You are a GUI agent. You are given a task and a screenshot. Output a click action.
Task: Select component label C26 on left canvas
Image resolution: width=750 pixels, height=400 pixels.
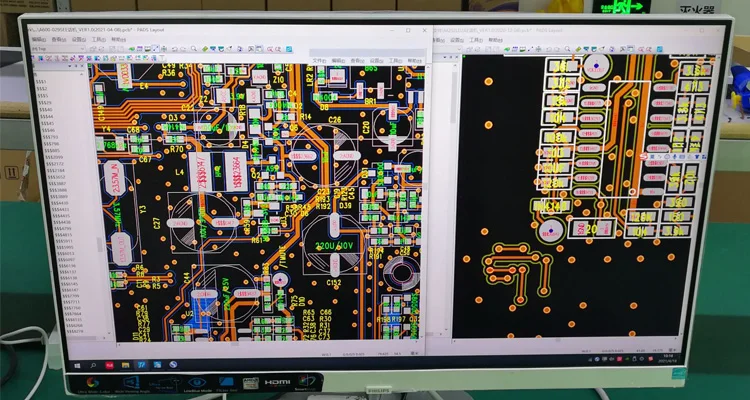(x=335, y=120)
